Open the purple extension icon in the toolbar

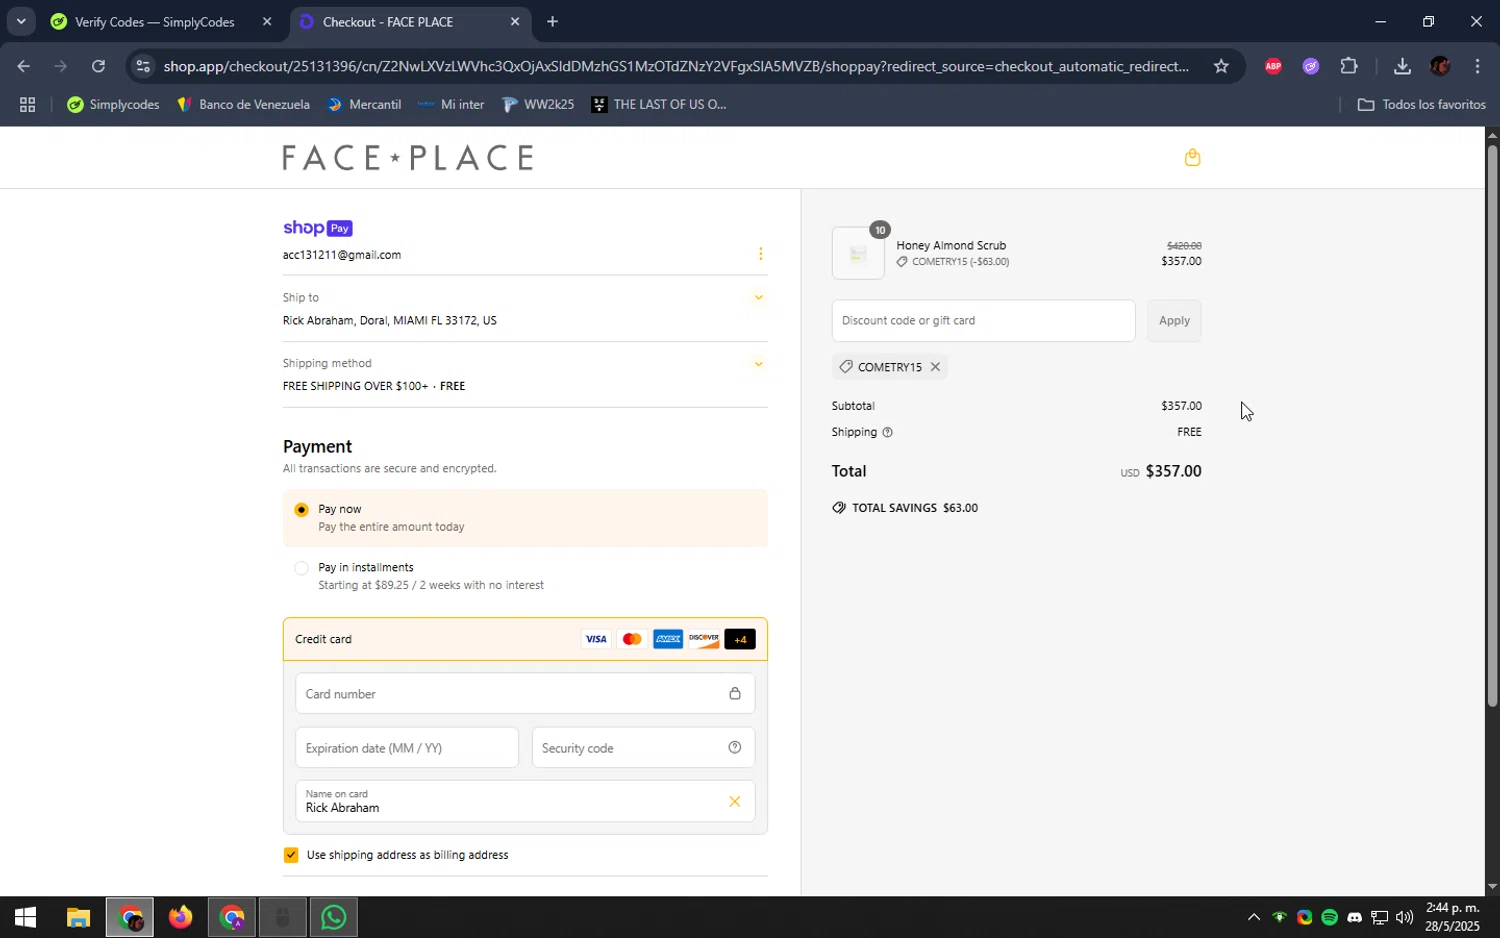(x=1311, y=66)
